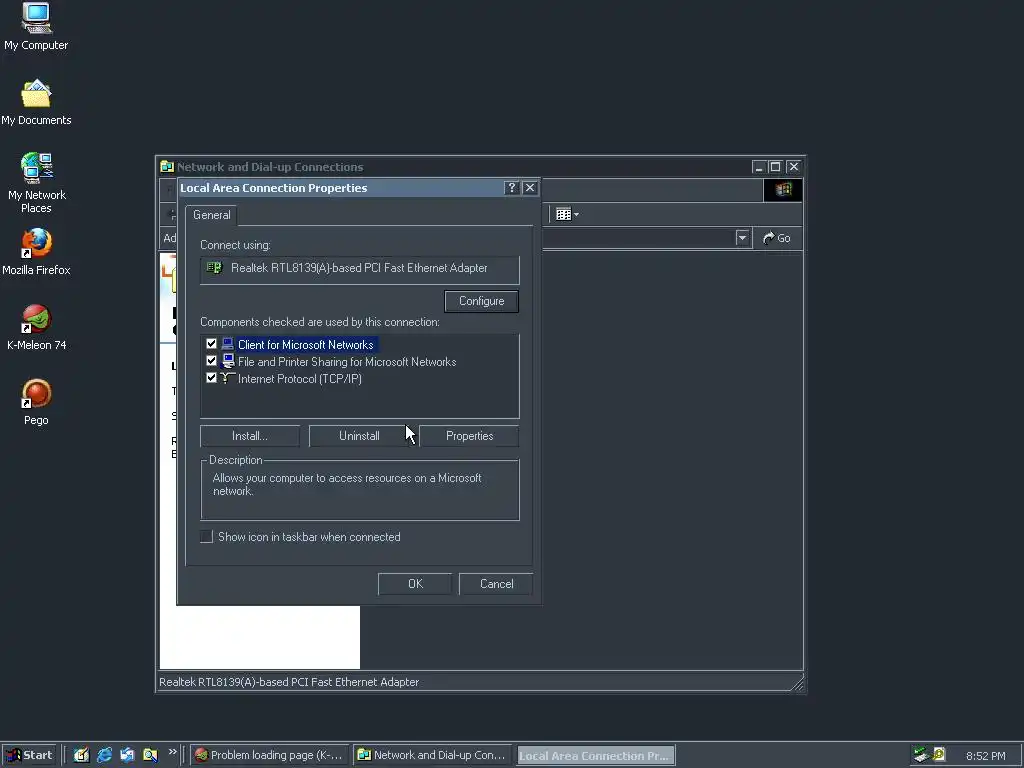This screenshot has width=1024, height=768.
Task: Open the Start menu
Action: click(29, 755)
